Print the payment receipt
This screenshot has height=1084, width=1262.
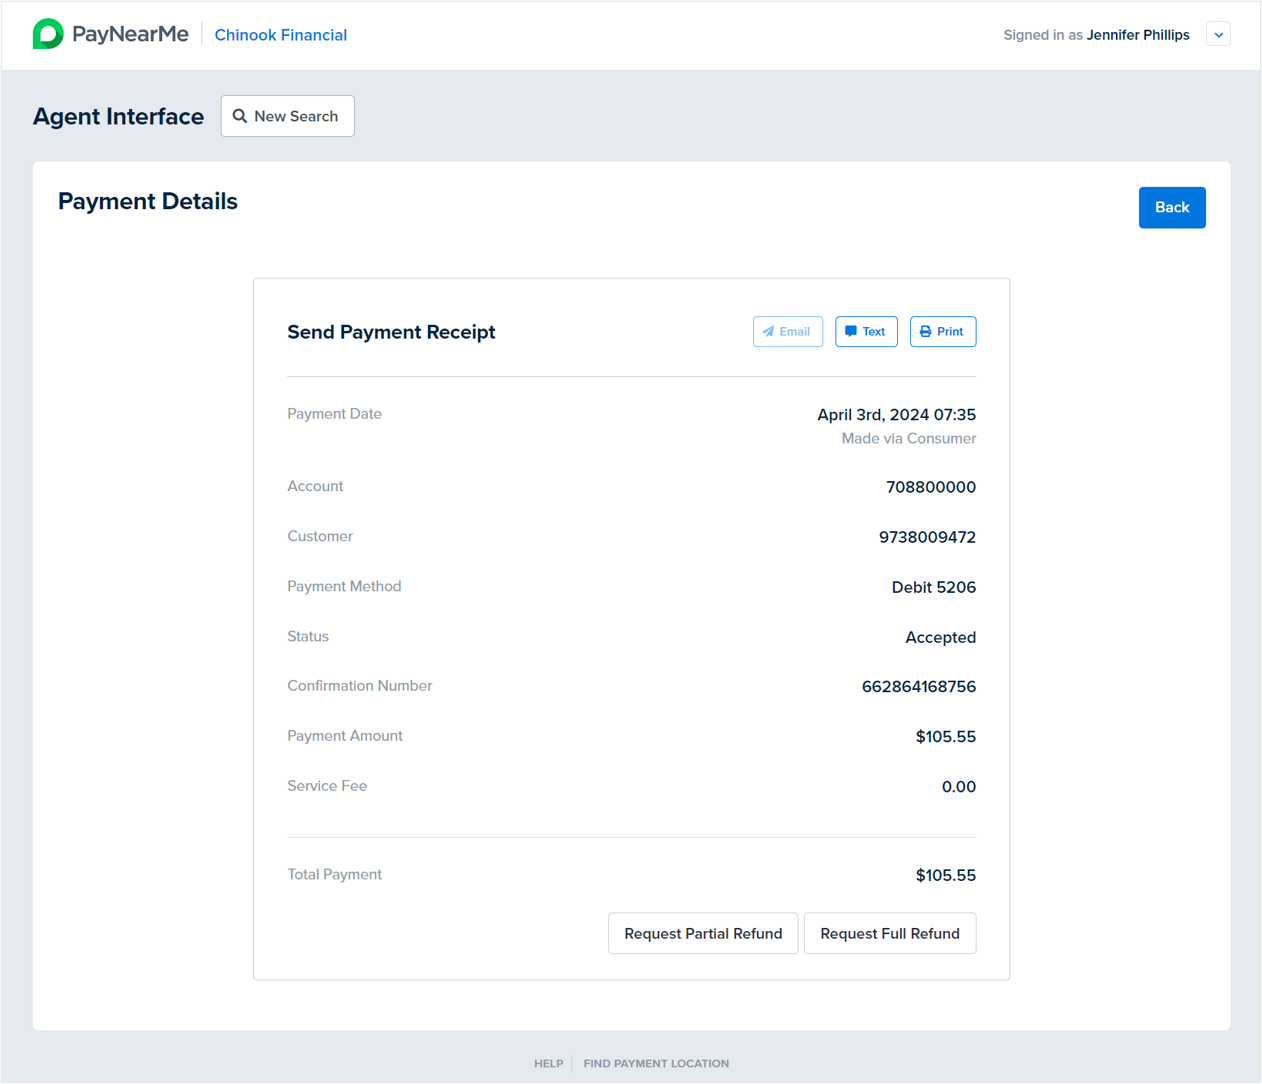(x=943, y=332)
